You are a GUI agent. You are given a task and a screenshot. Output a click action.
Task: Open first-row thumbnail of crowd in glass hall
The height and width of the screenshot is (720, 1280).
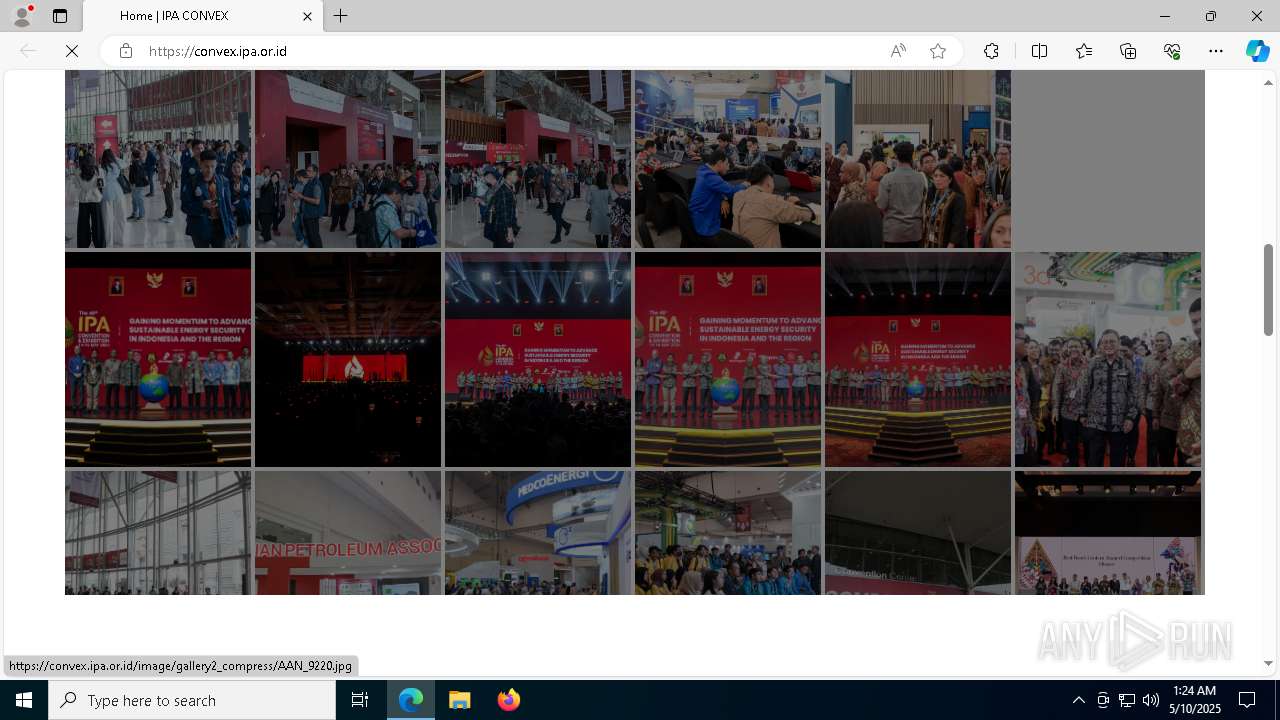pyautogui.click(x=158, y=158)
